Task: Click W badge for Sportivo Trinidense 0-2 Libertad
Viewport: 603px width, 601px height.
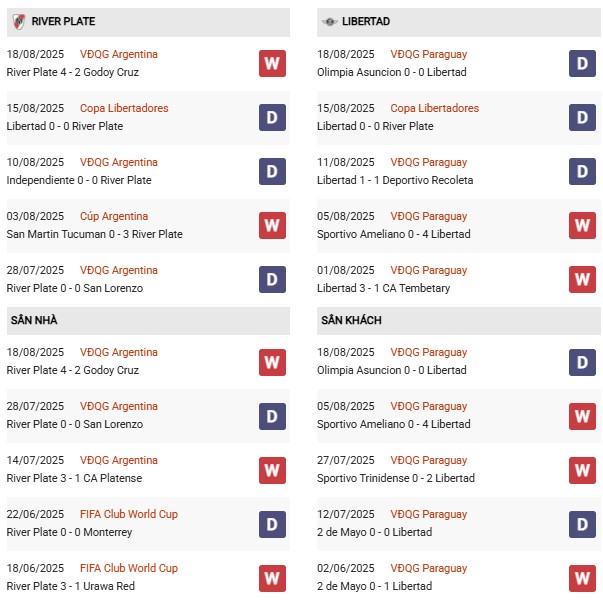Action: pos(583,470)
